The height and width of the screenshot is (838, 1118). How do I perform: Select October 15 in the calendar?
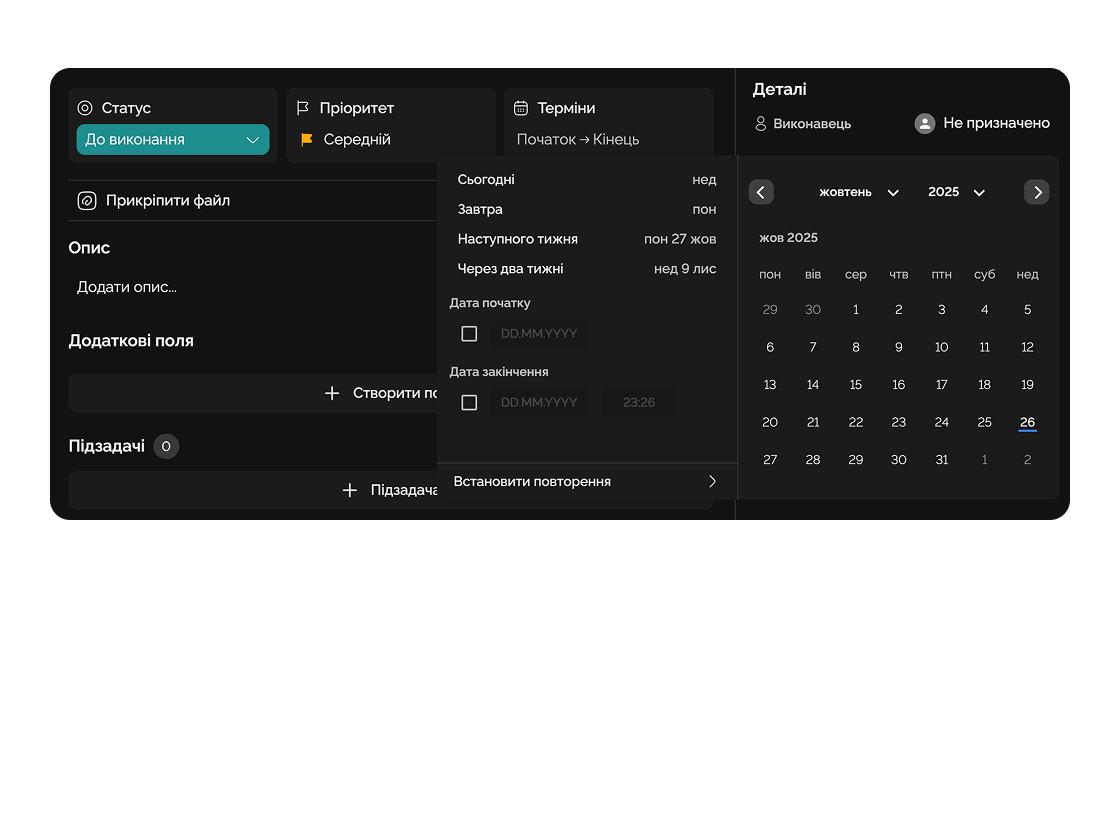tap(856, 385)
